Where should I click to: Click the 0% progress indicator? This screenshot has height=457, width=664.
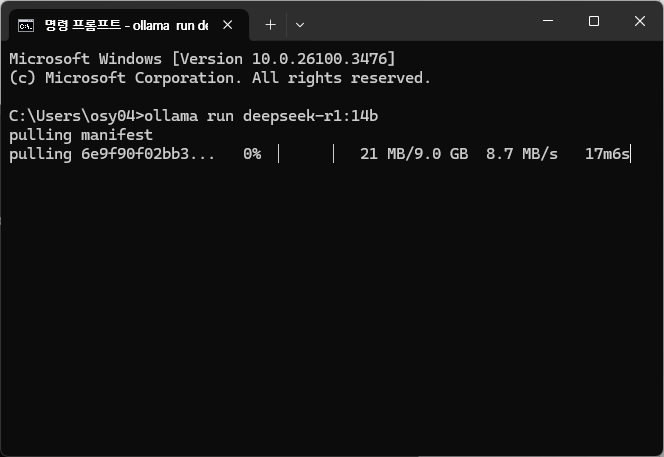(251, 154)
